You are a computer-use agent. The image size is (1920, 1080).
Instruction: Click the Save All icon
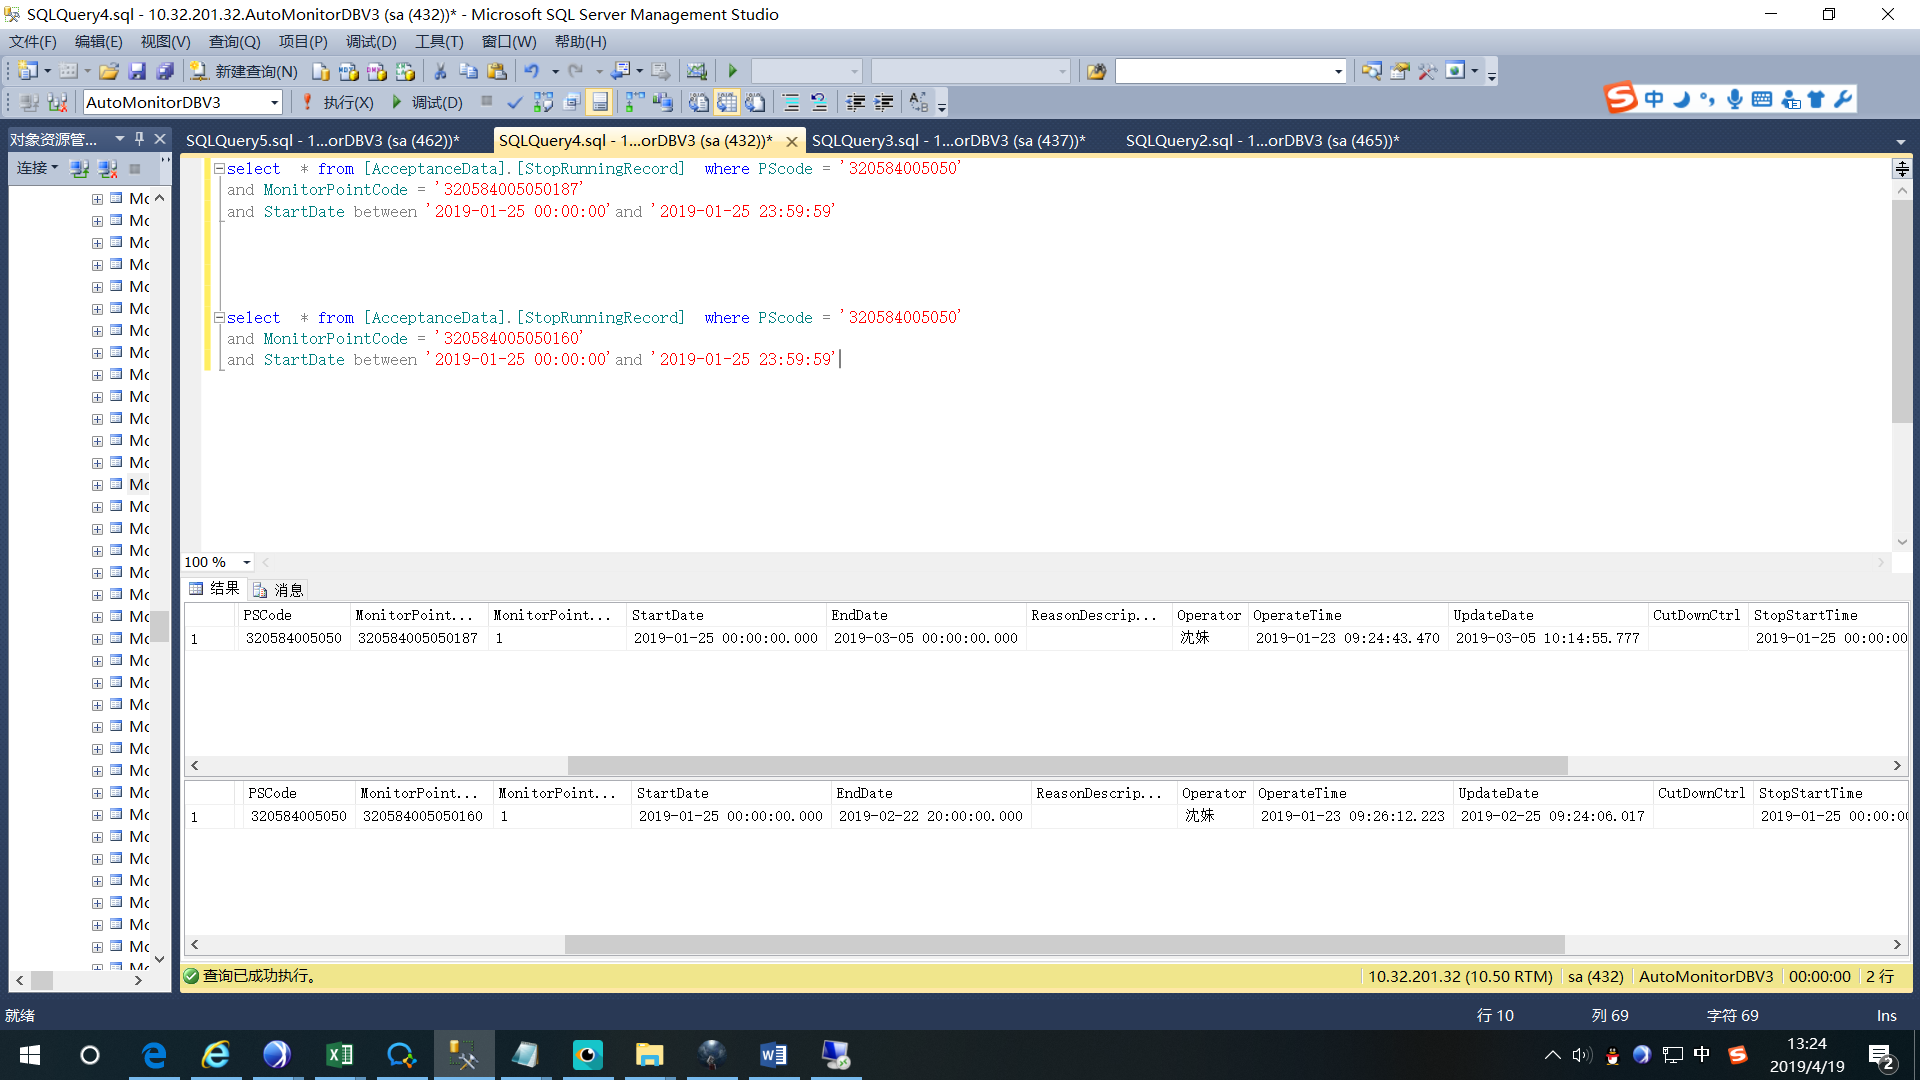(x=165, y=71)
